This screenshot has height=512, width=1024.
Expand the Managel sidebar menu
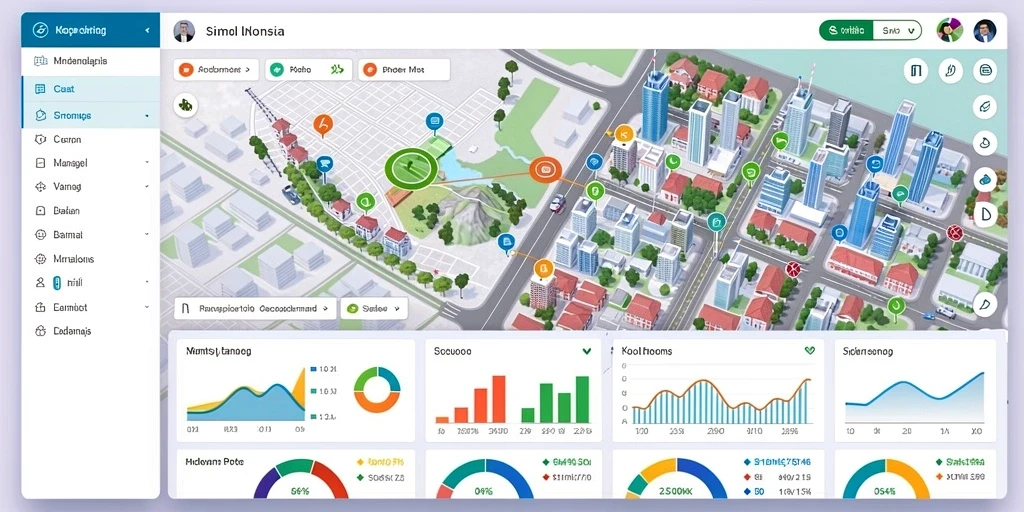click(x=91, y=163)
